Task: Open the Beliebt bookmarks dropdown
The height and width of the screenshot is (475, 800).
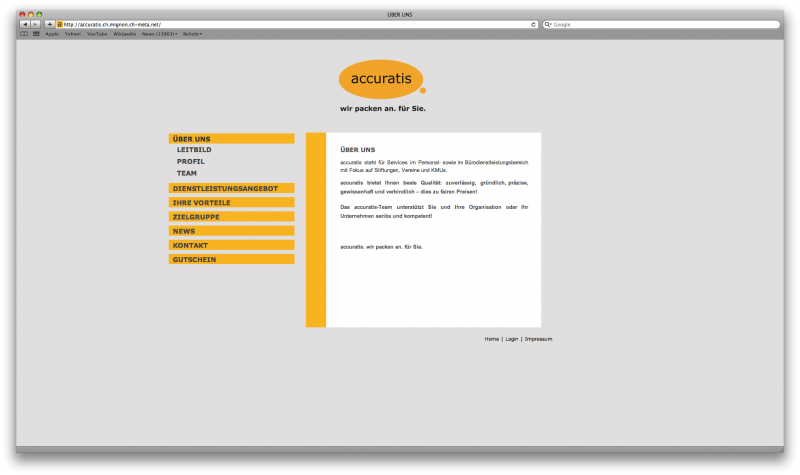Action: pyautogui.click(x=192, y=34)
